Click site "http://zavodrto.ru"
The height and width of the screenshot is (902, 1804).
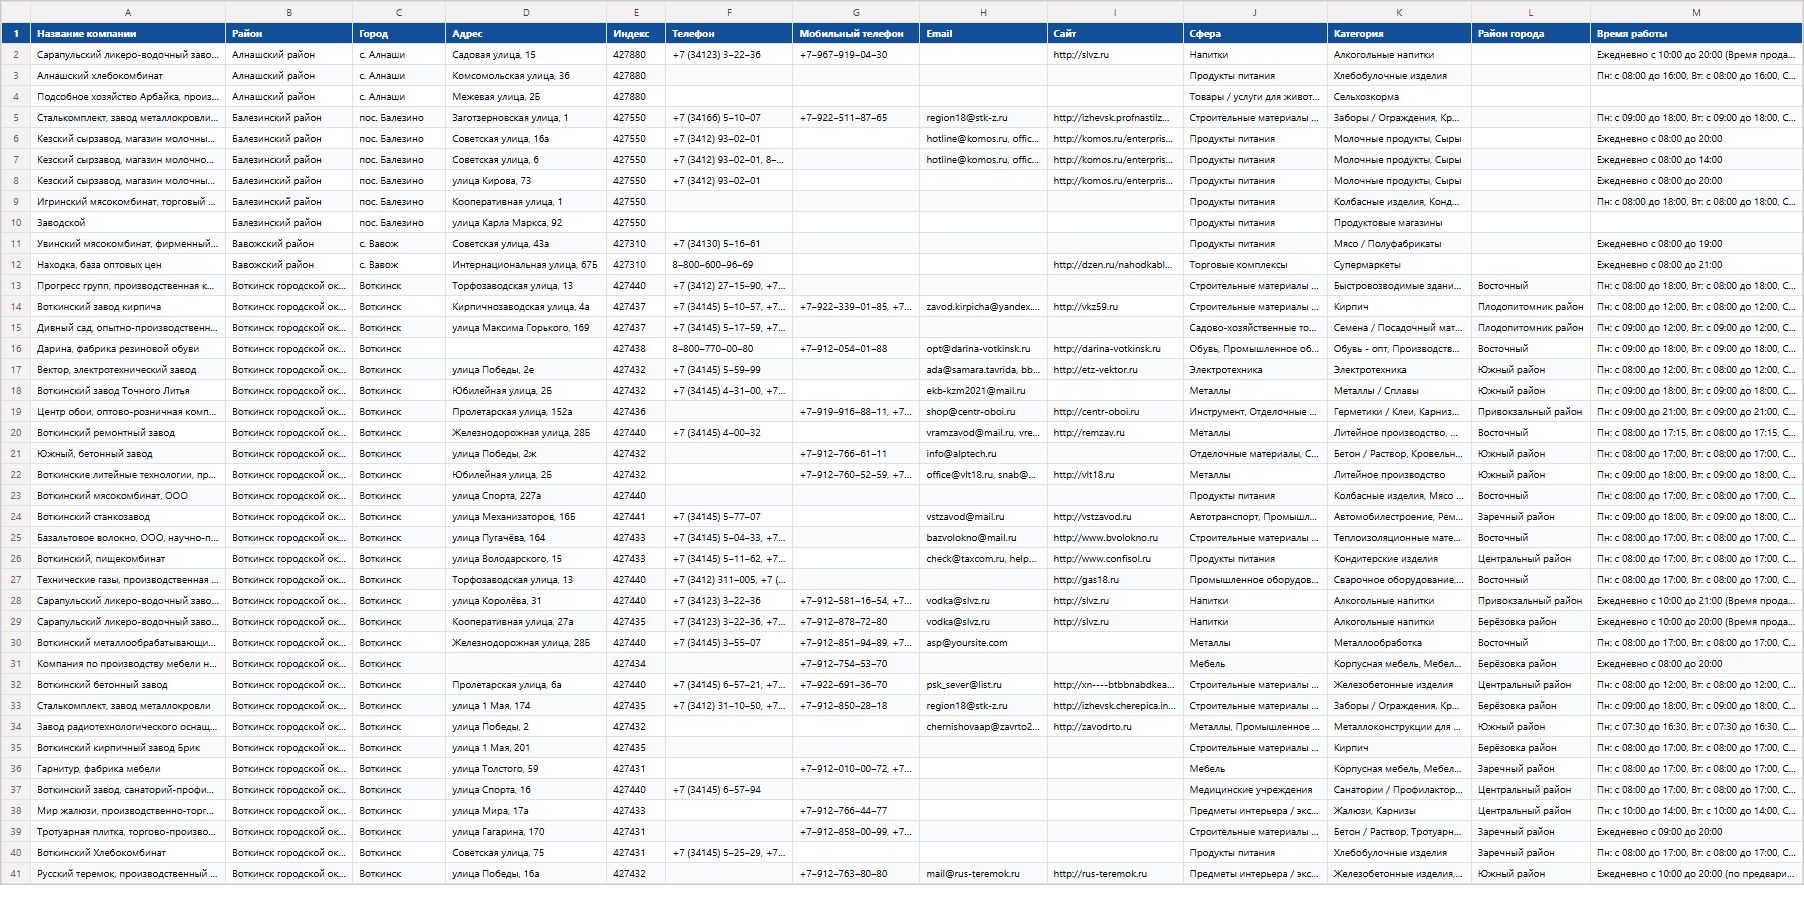click(1115, 727)
